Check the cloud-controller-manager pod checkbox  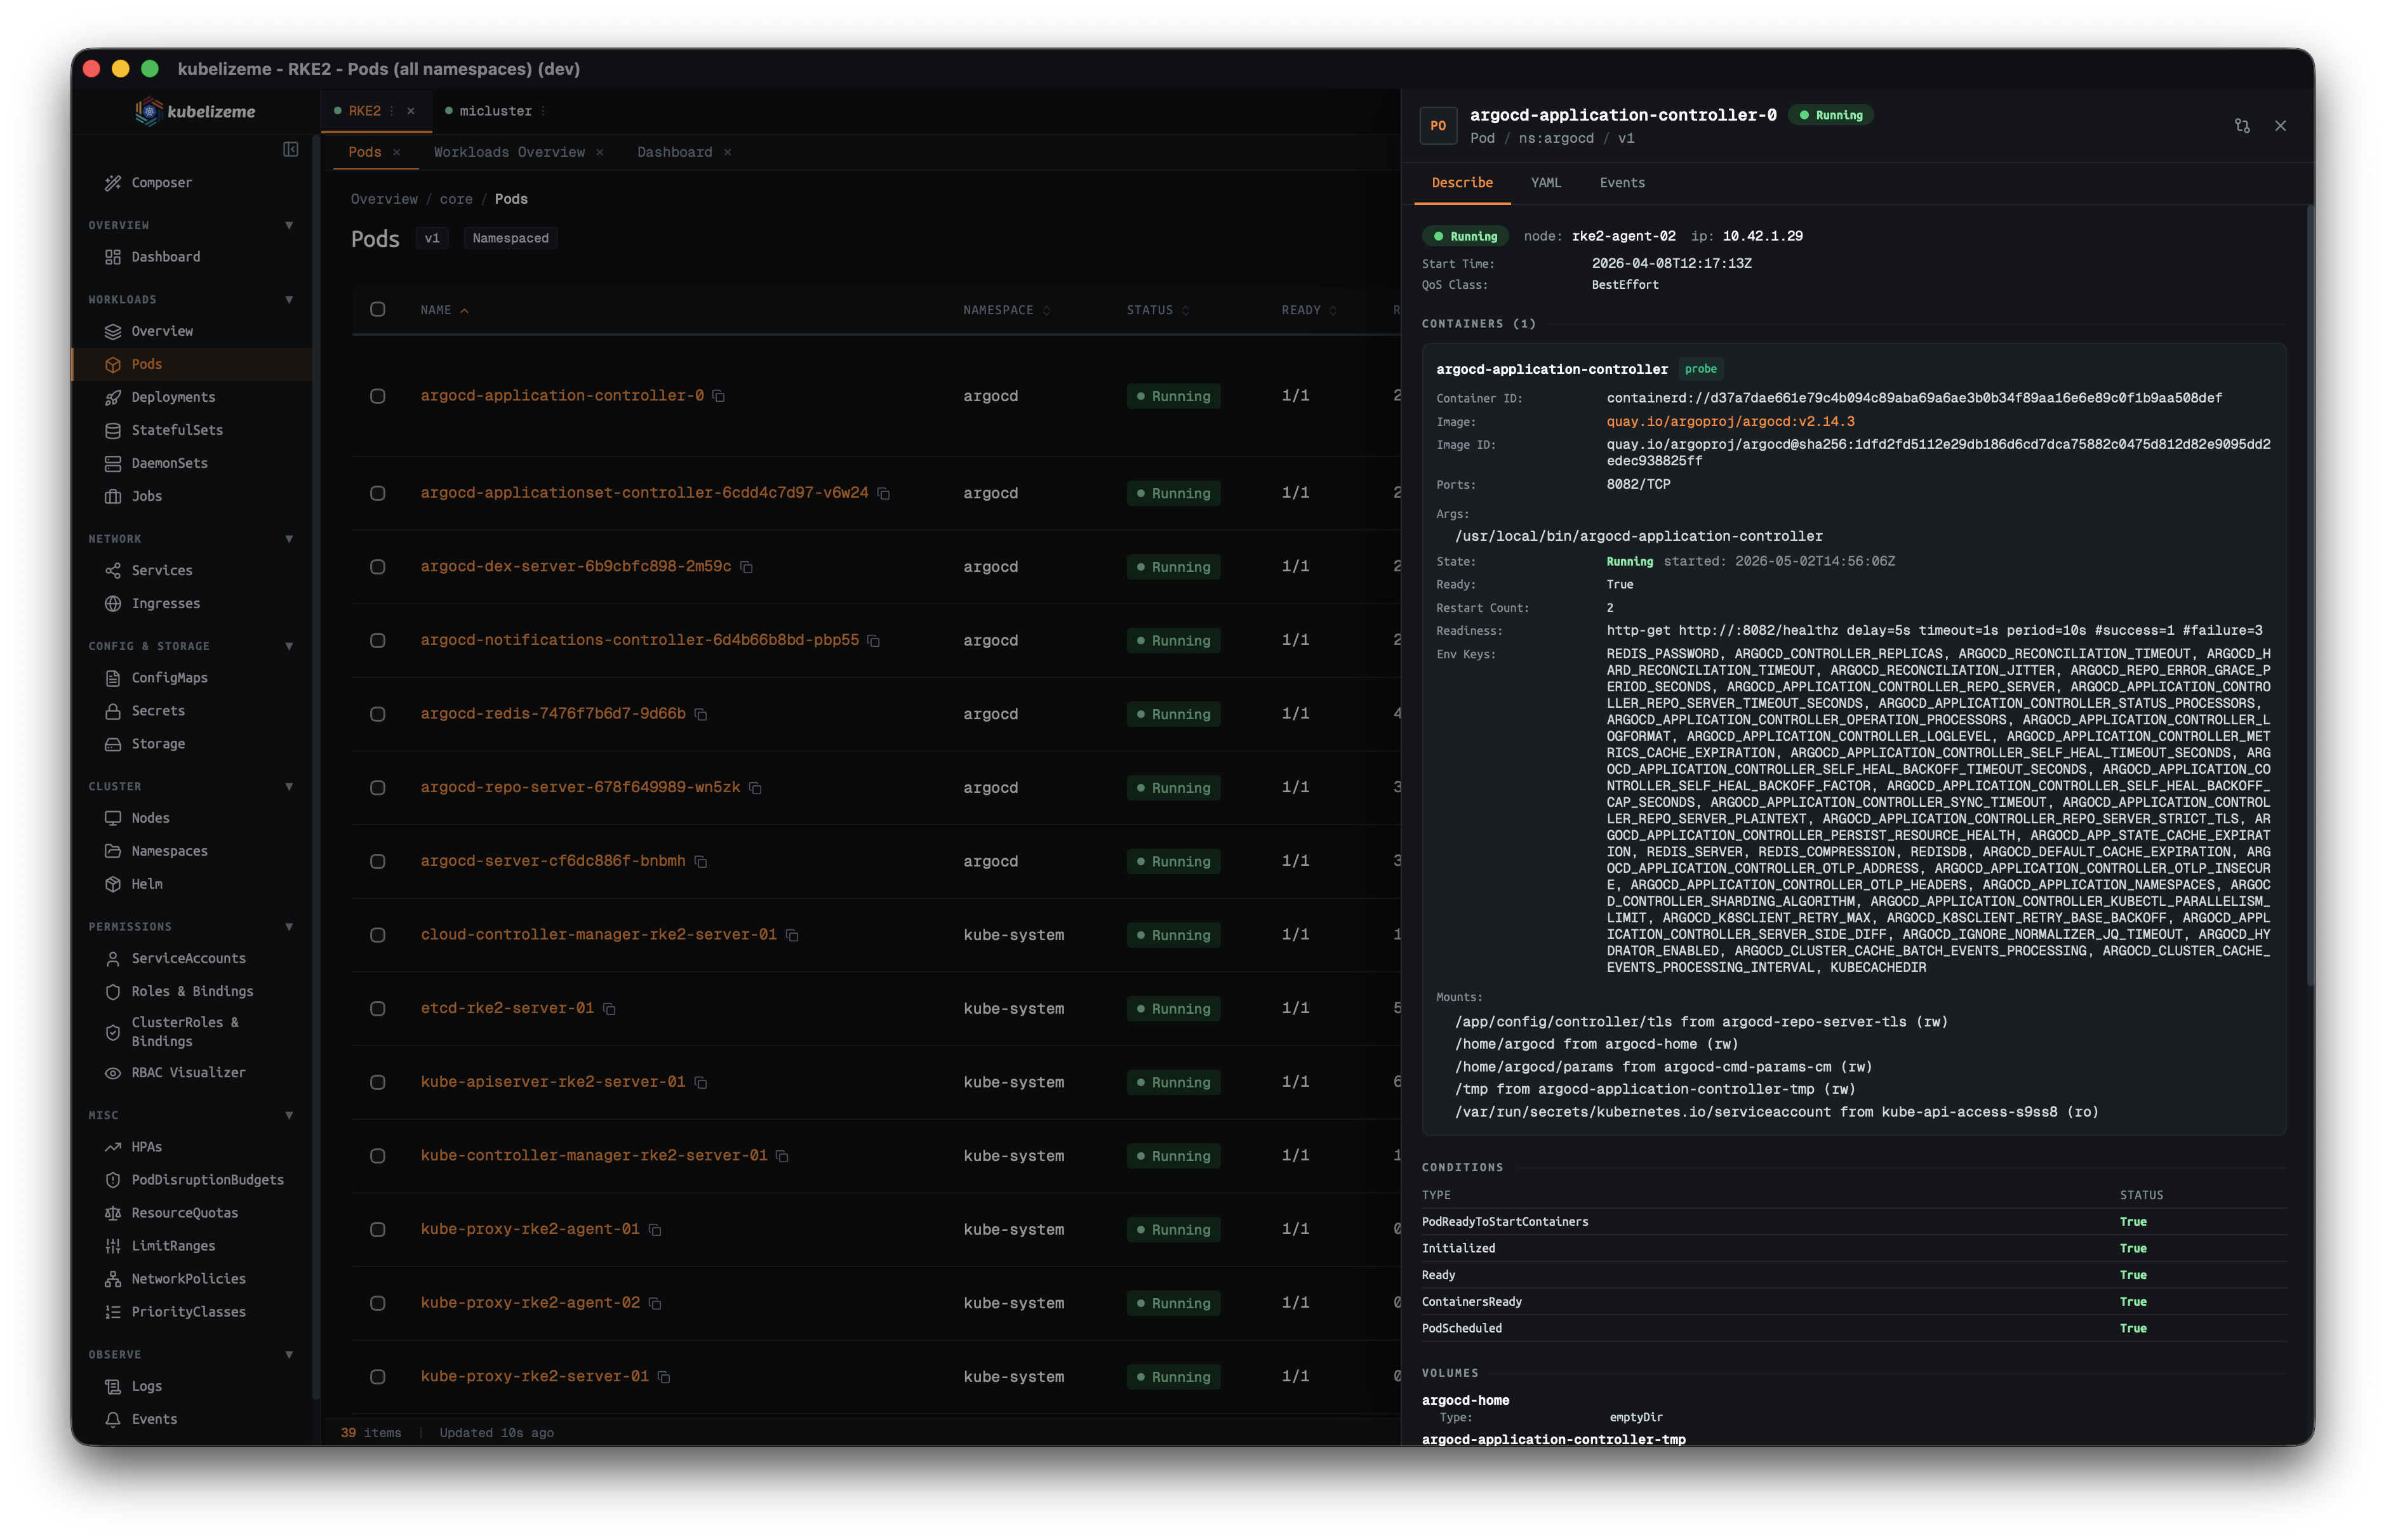click(378, 935)
